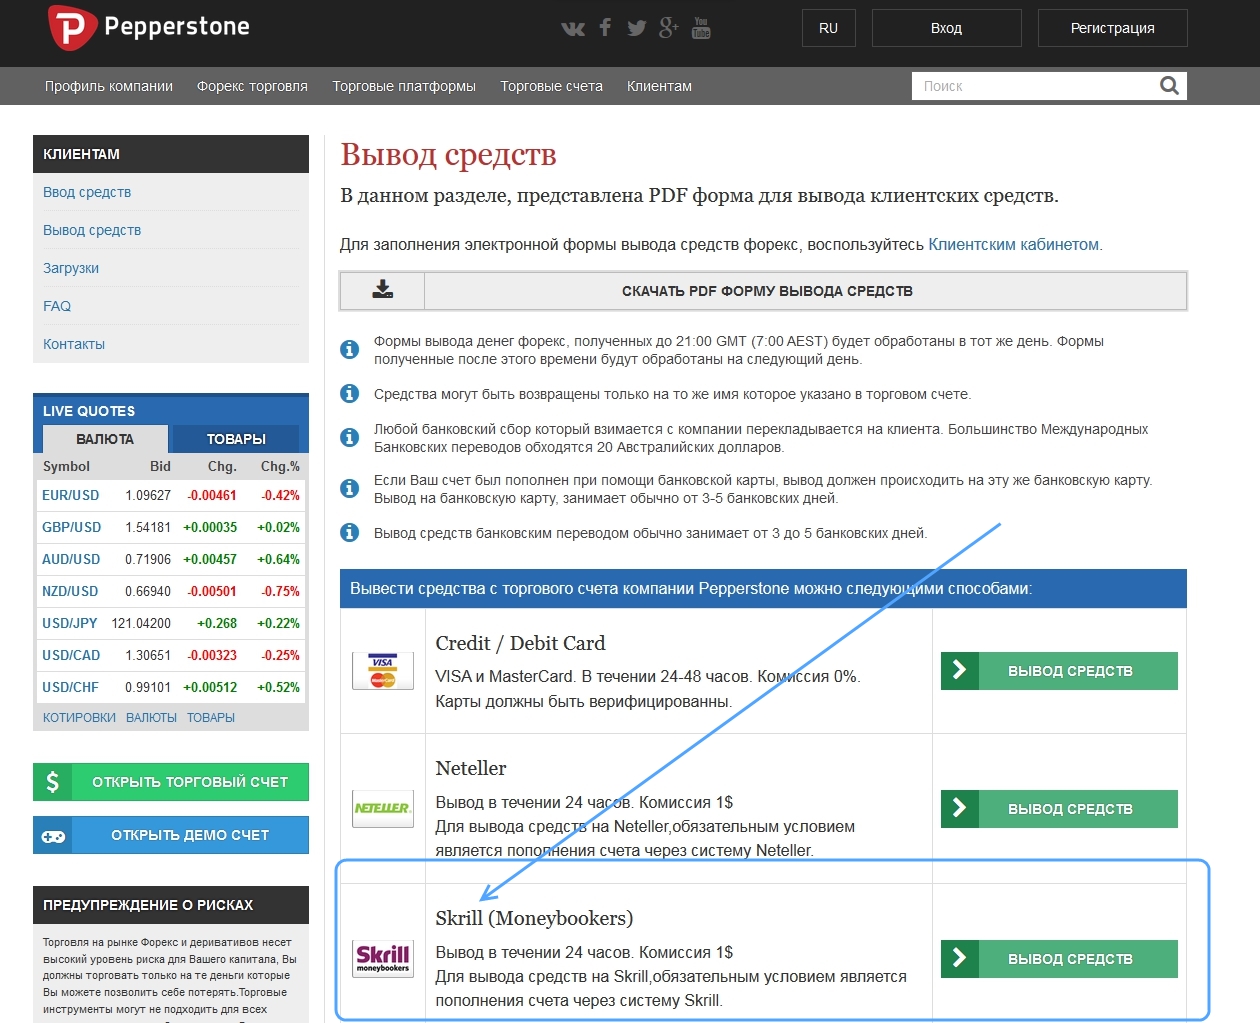Click the Skrill moneybookers logo
This screenshot has height=1023, width=1260.
(x=383, y=958)
